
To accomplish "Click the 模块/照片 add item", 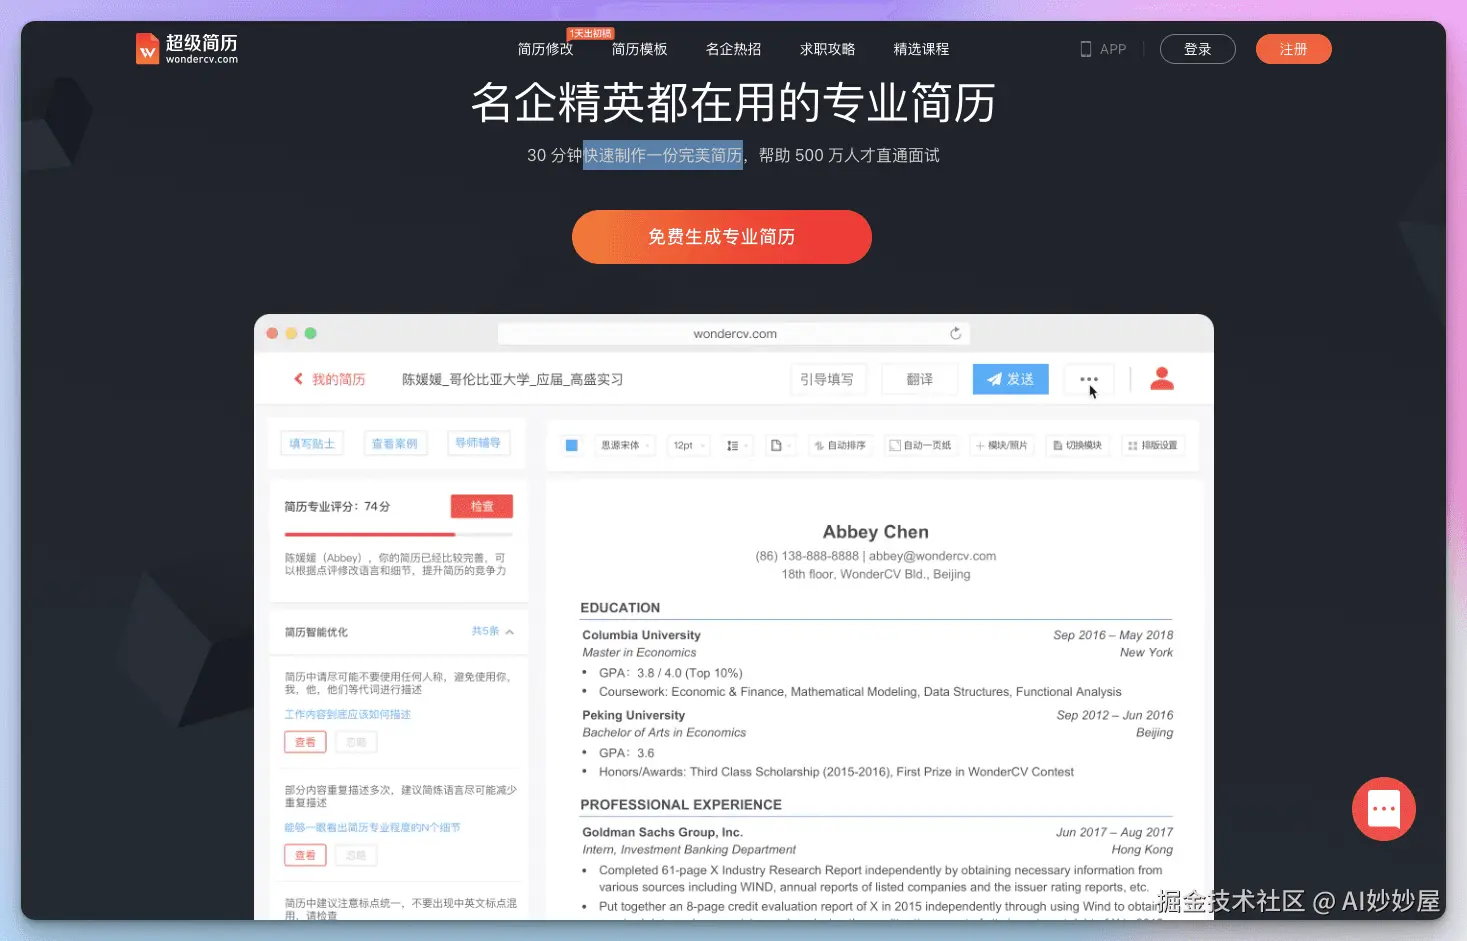I will 1001,445.
